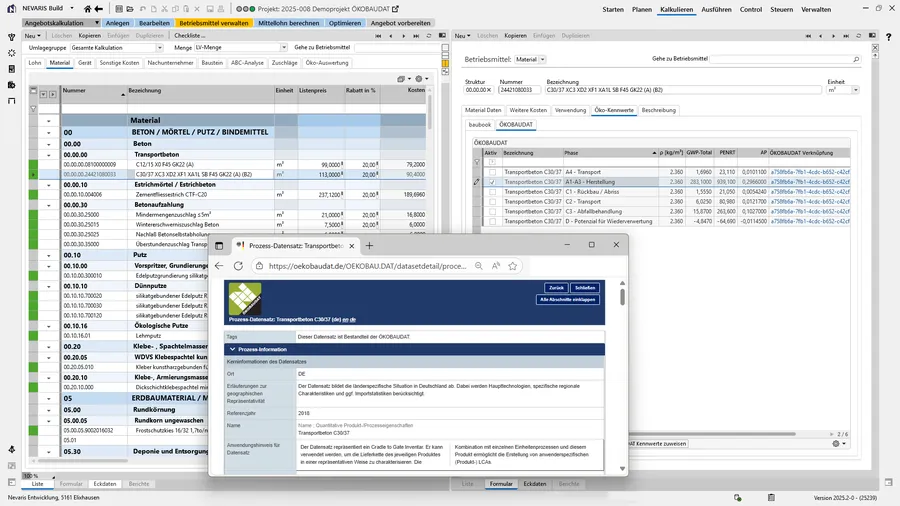The width and height of the screenshot is (900, 506).
Task: Click browser reload icon in Prozess-Datensatz window
Action: [x=238, y=266]
